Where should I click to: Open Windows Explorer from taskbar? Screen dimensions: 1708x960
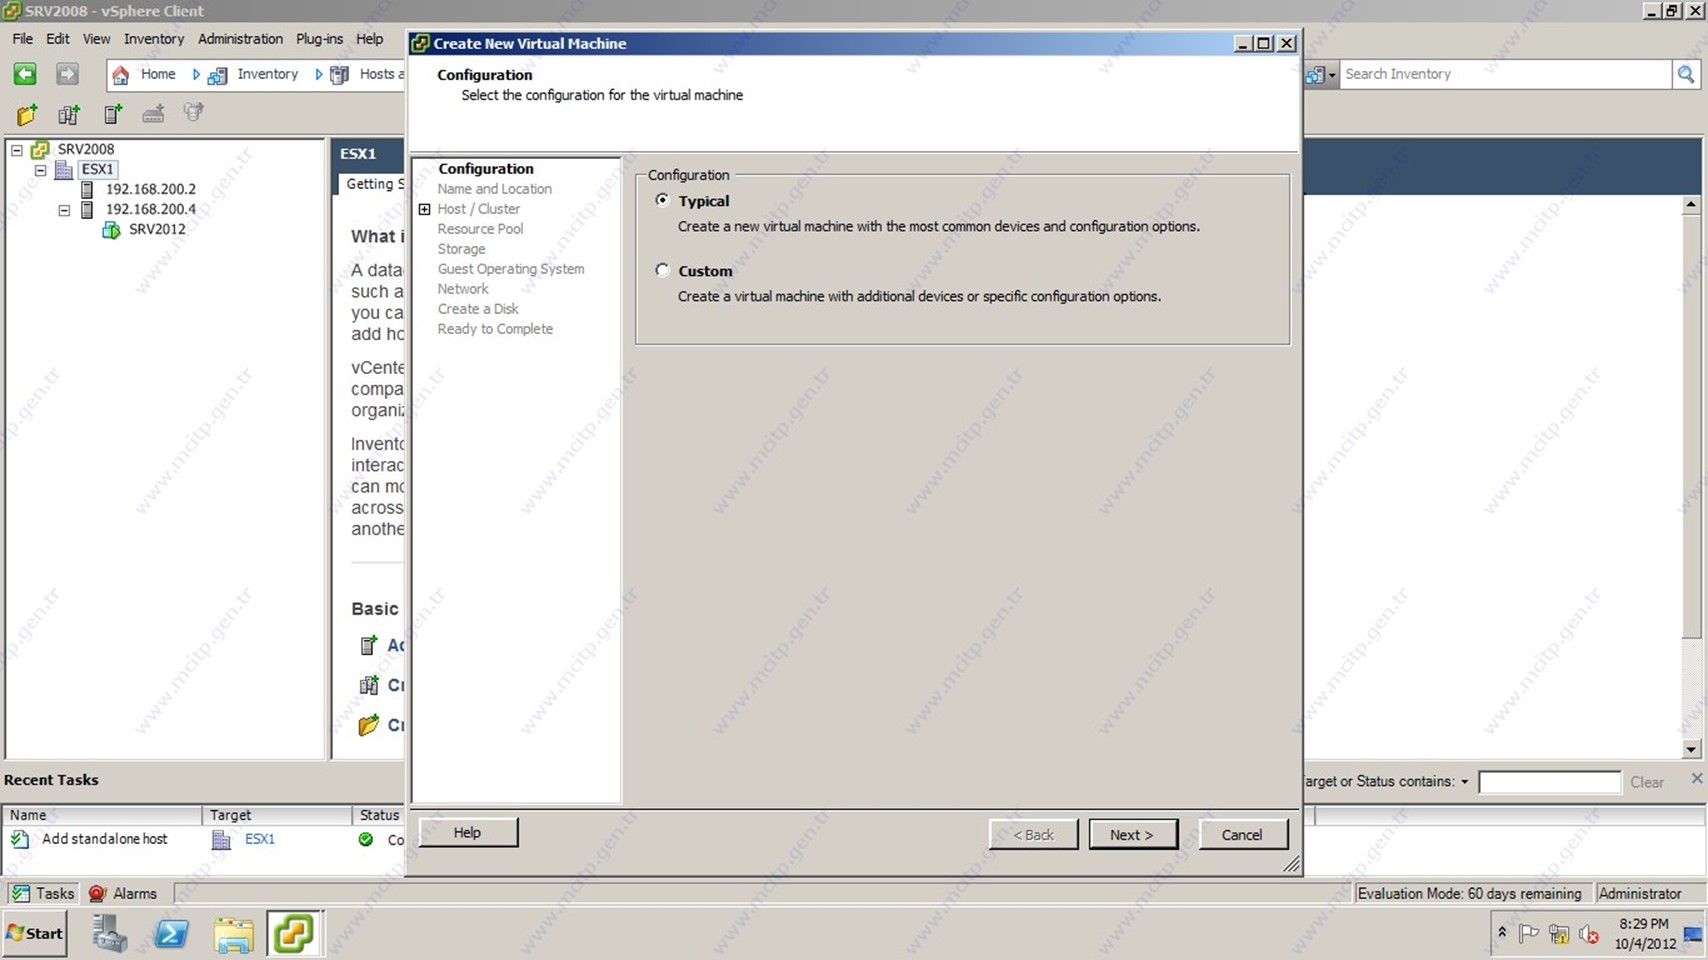point(234,934)
